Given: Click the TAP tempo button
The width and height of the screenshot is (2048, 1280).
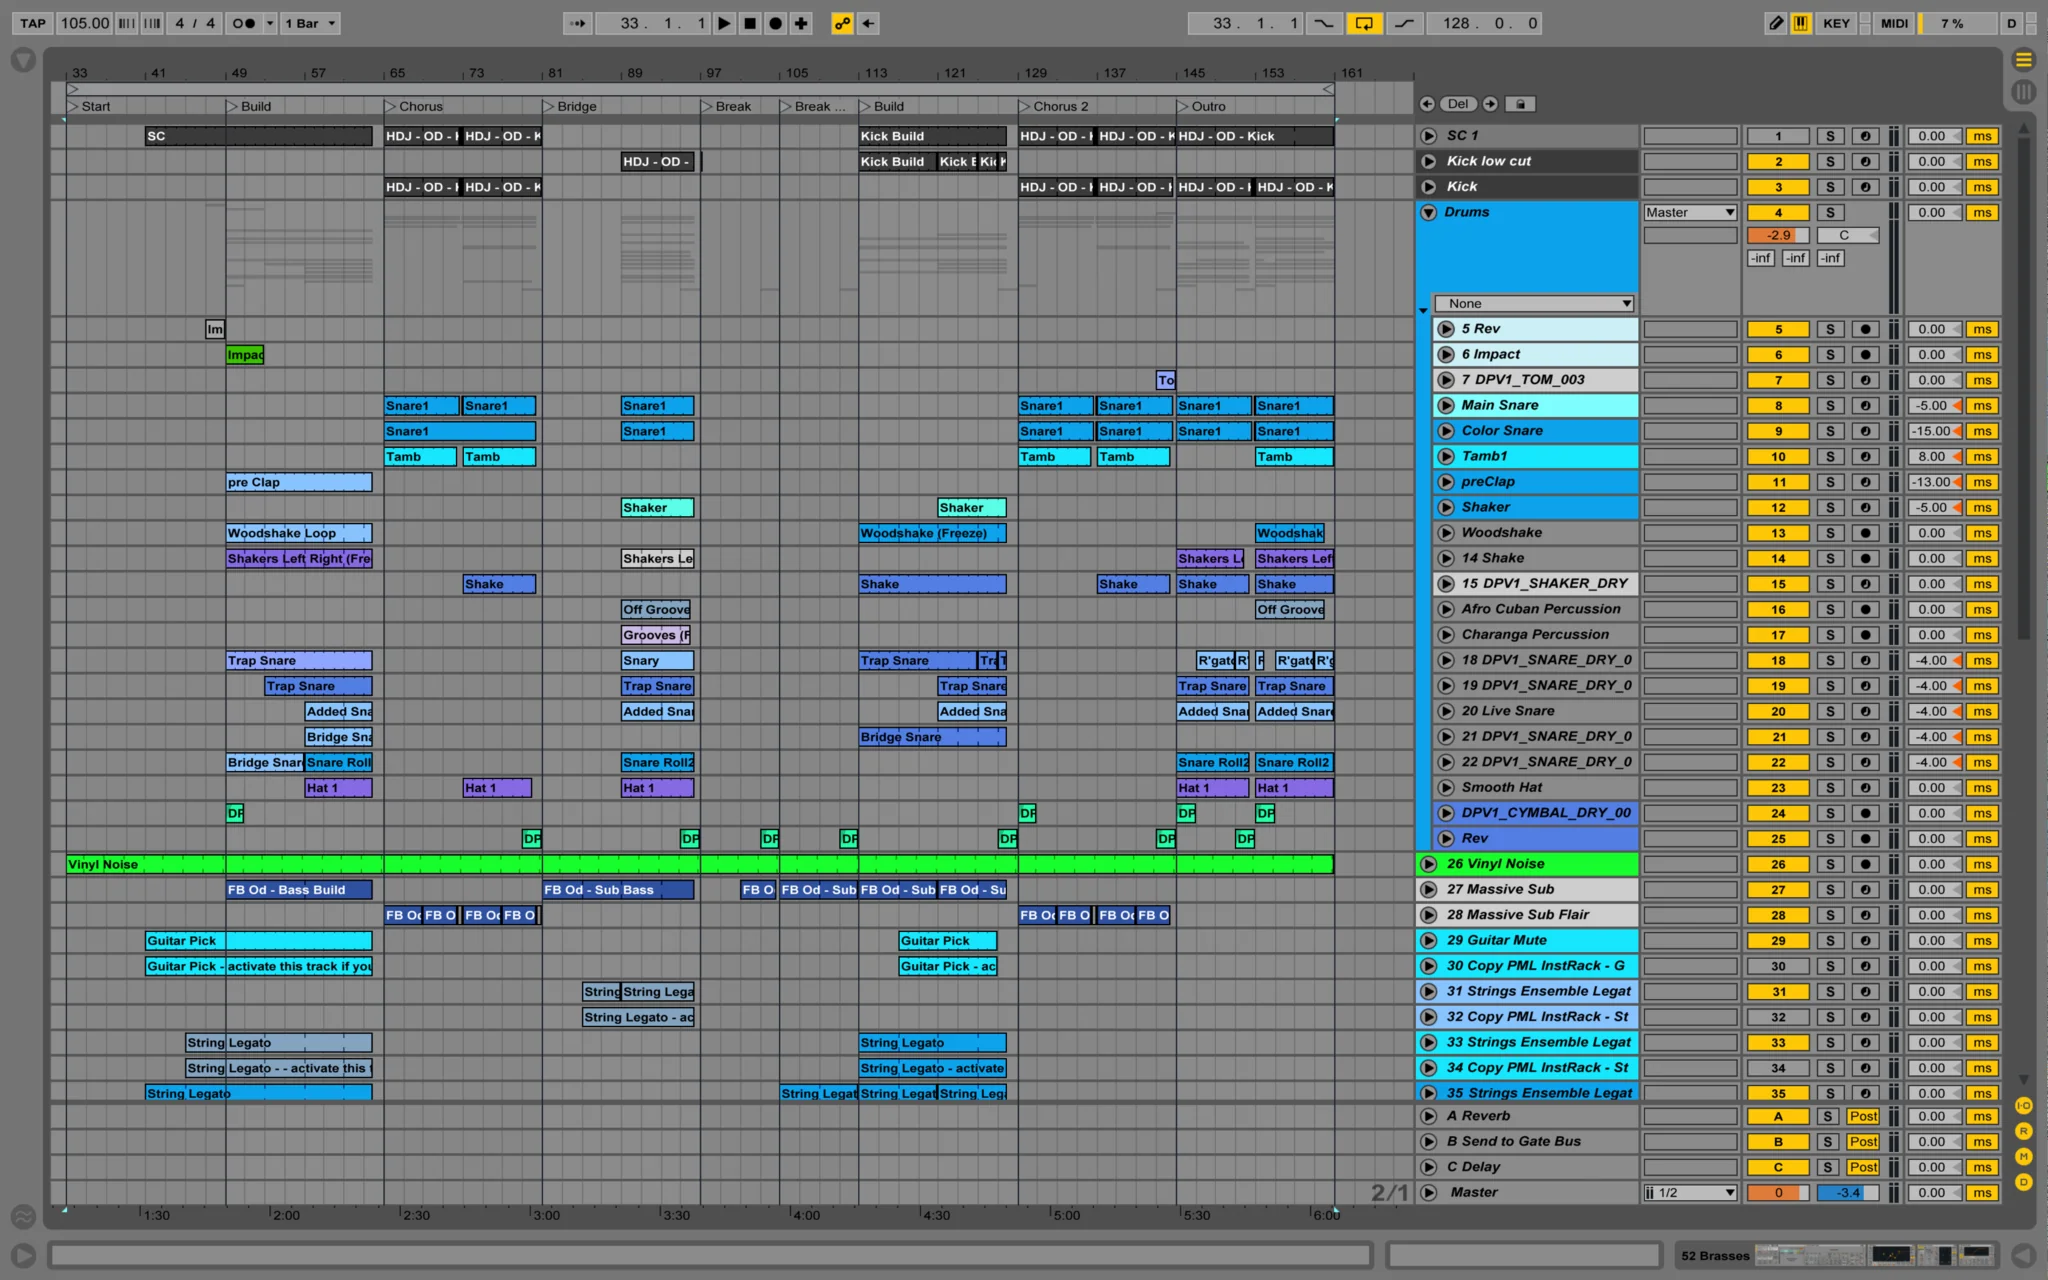Looking at the screenshot, I should pos(33,23).
